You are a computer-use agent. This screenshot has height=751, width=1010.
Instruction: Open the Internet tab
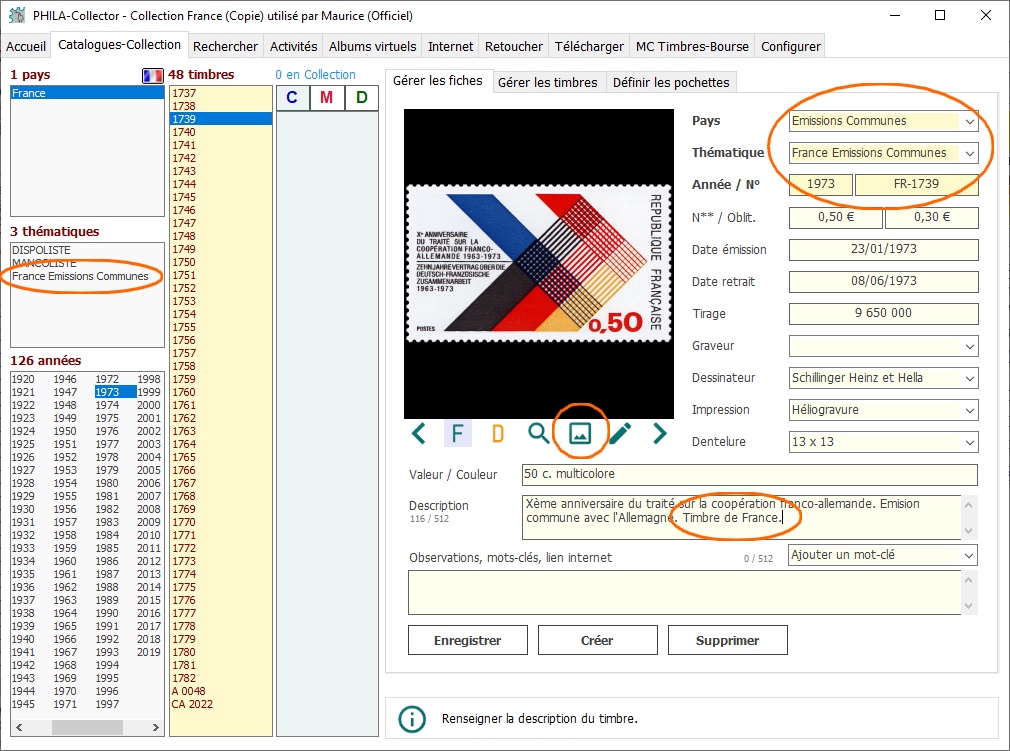click(x=451, y=46)
